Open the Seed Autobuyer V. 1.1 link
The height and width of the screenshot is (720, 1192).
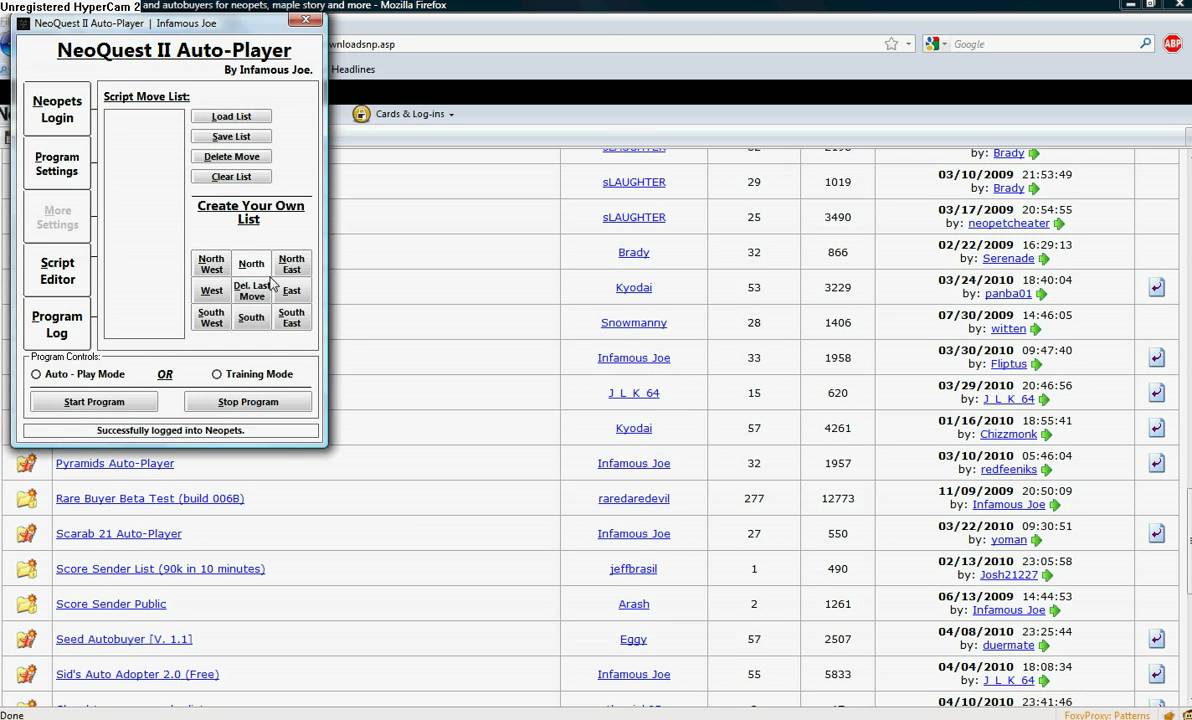tap(124, 639)
